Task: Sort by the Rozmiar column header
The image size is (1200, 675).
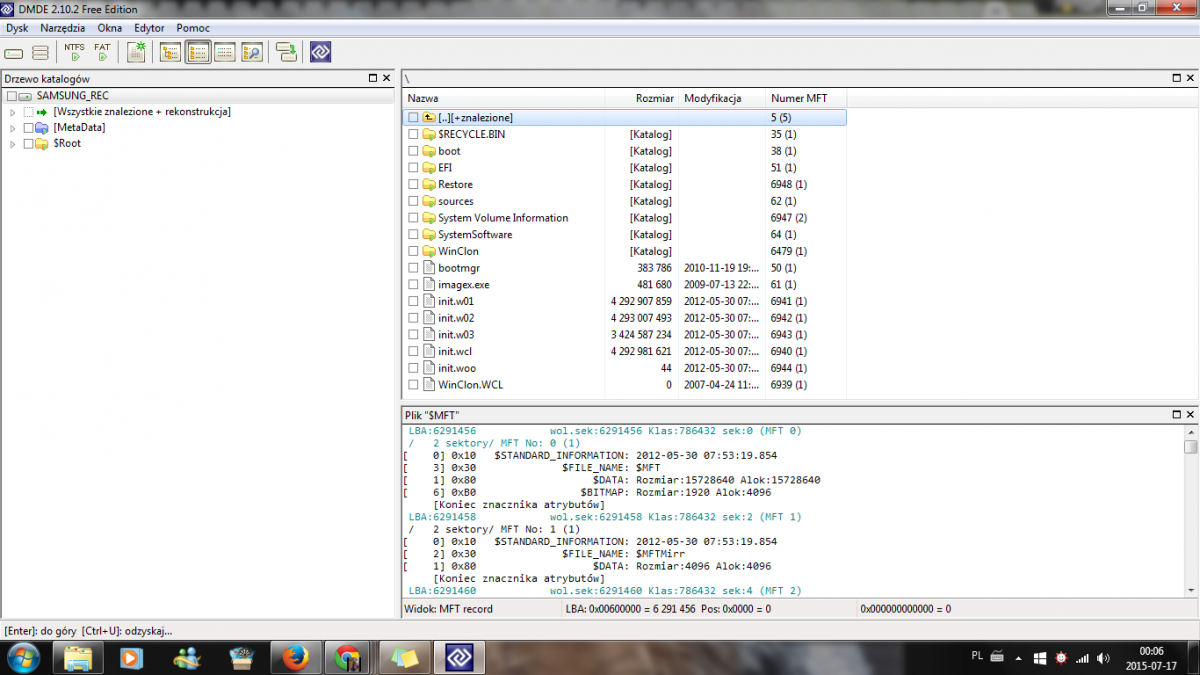Action: (x=642, y=98)
